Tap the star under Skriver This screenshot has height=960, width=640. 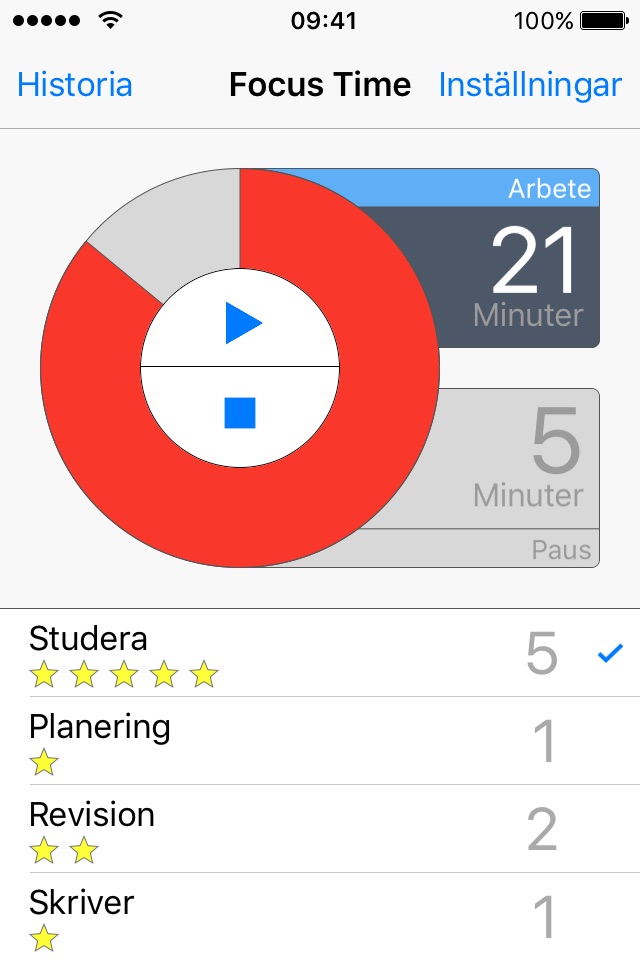pos(44,939)
